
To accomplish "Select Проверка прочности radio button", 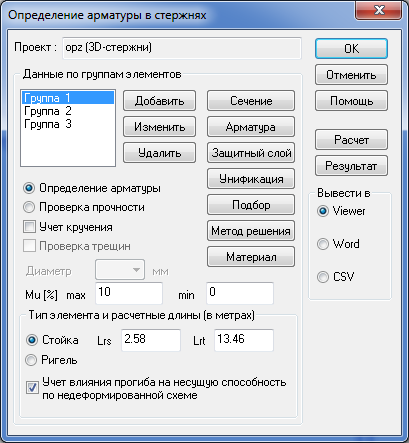I will point(29,207).
